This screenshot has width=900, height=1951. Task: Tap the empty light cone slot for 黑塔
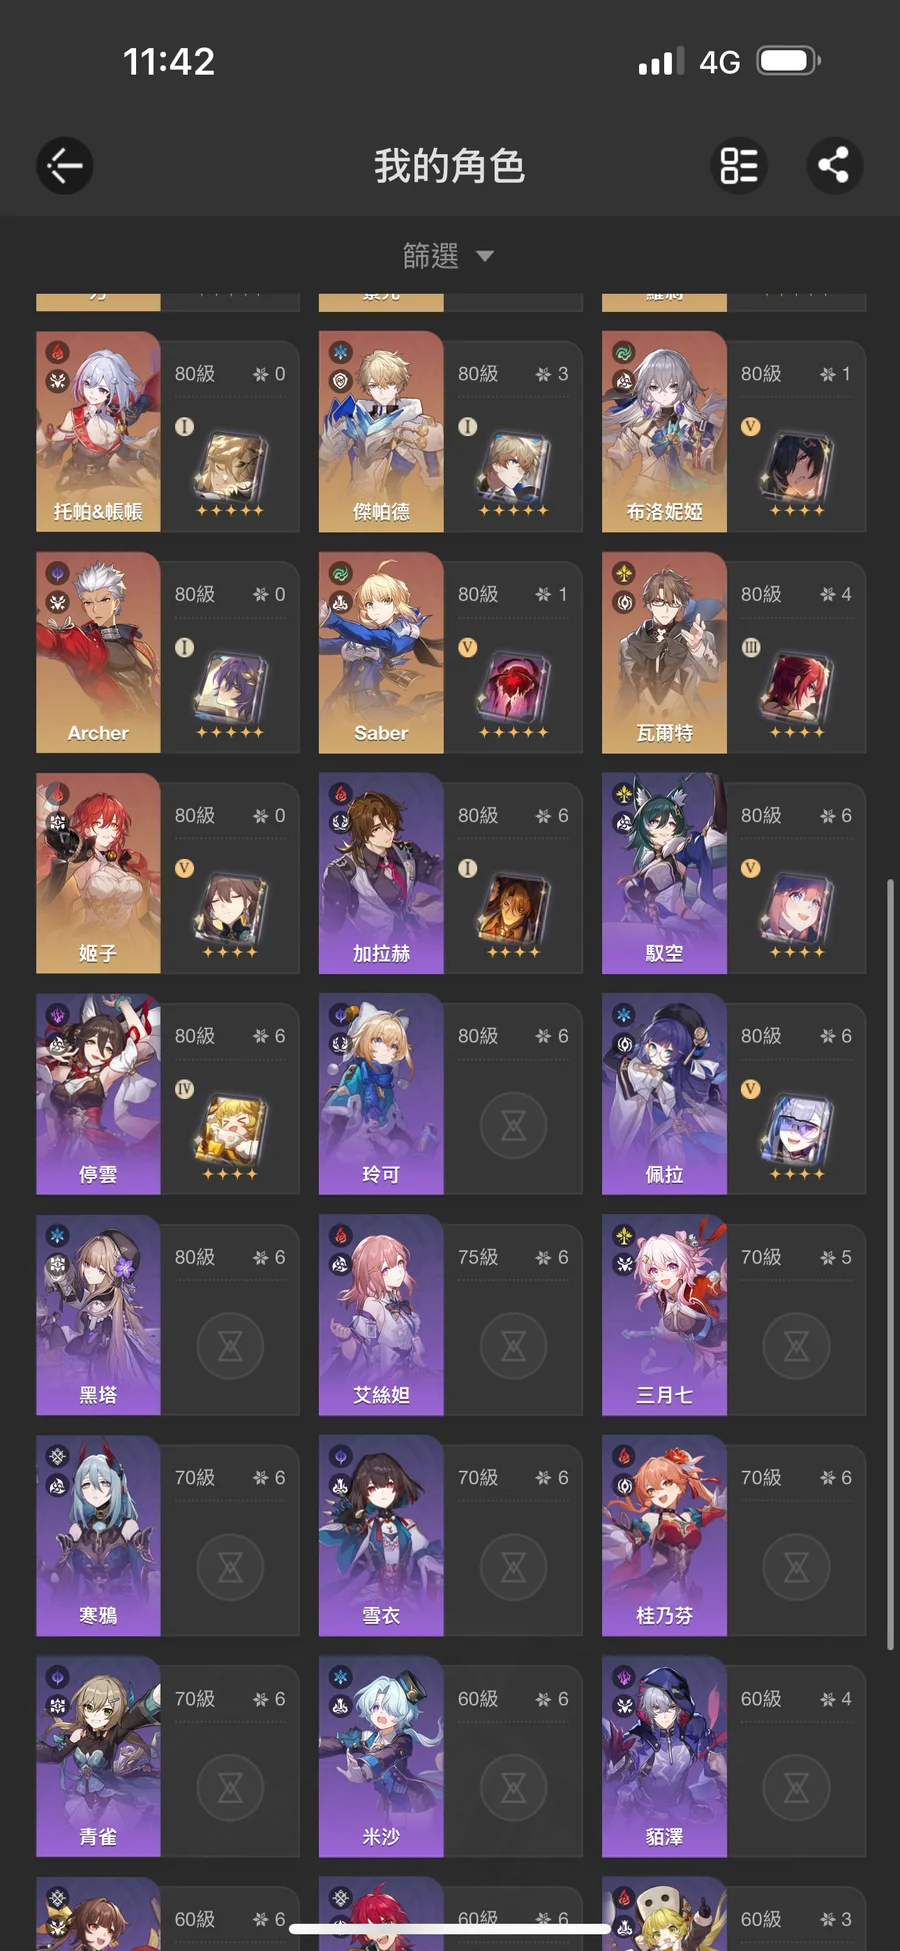tap(230, 1346)
